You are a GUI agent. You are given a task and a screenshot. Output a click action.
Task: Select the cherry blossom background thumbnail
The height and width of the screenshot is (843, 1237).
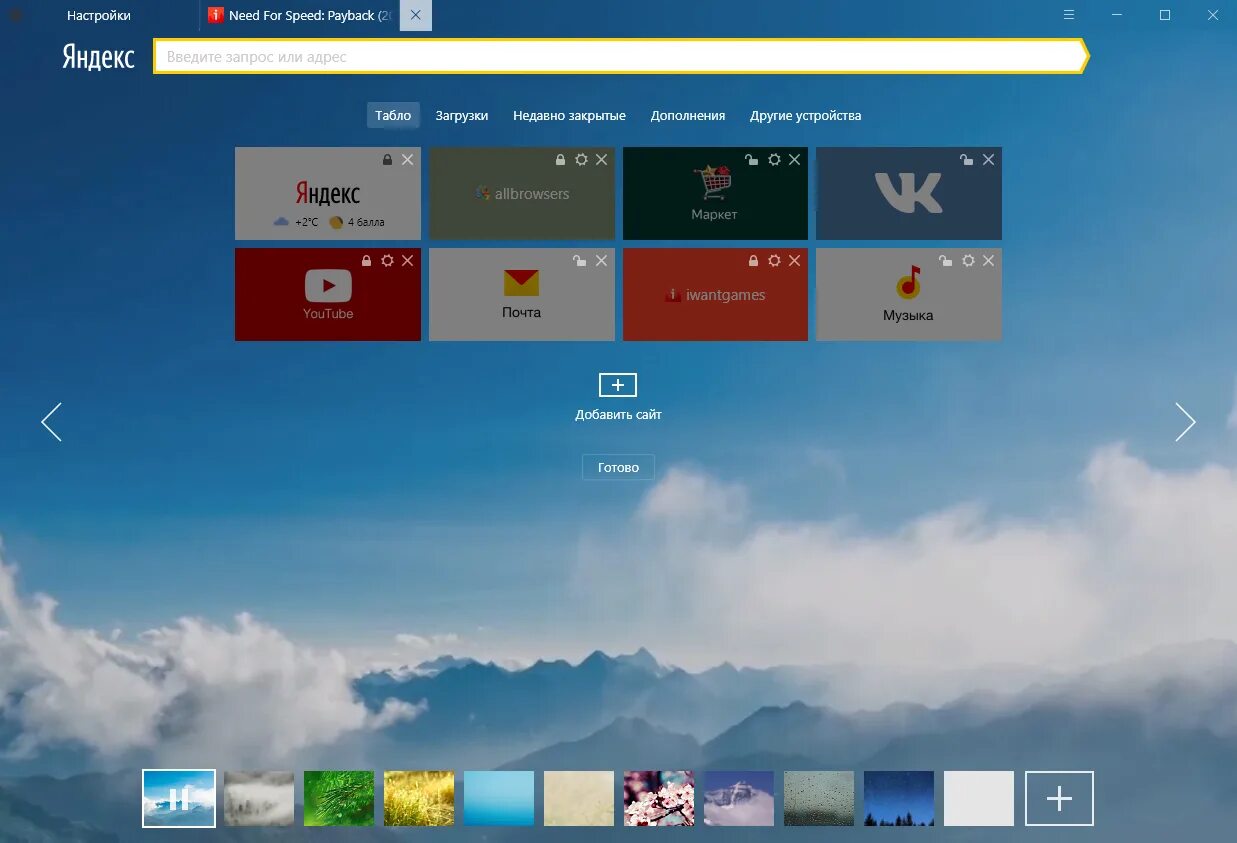coord(659,798)
